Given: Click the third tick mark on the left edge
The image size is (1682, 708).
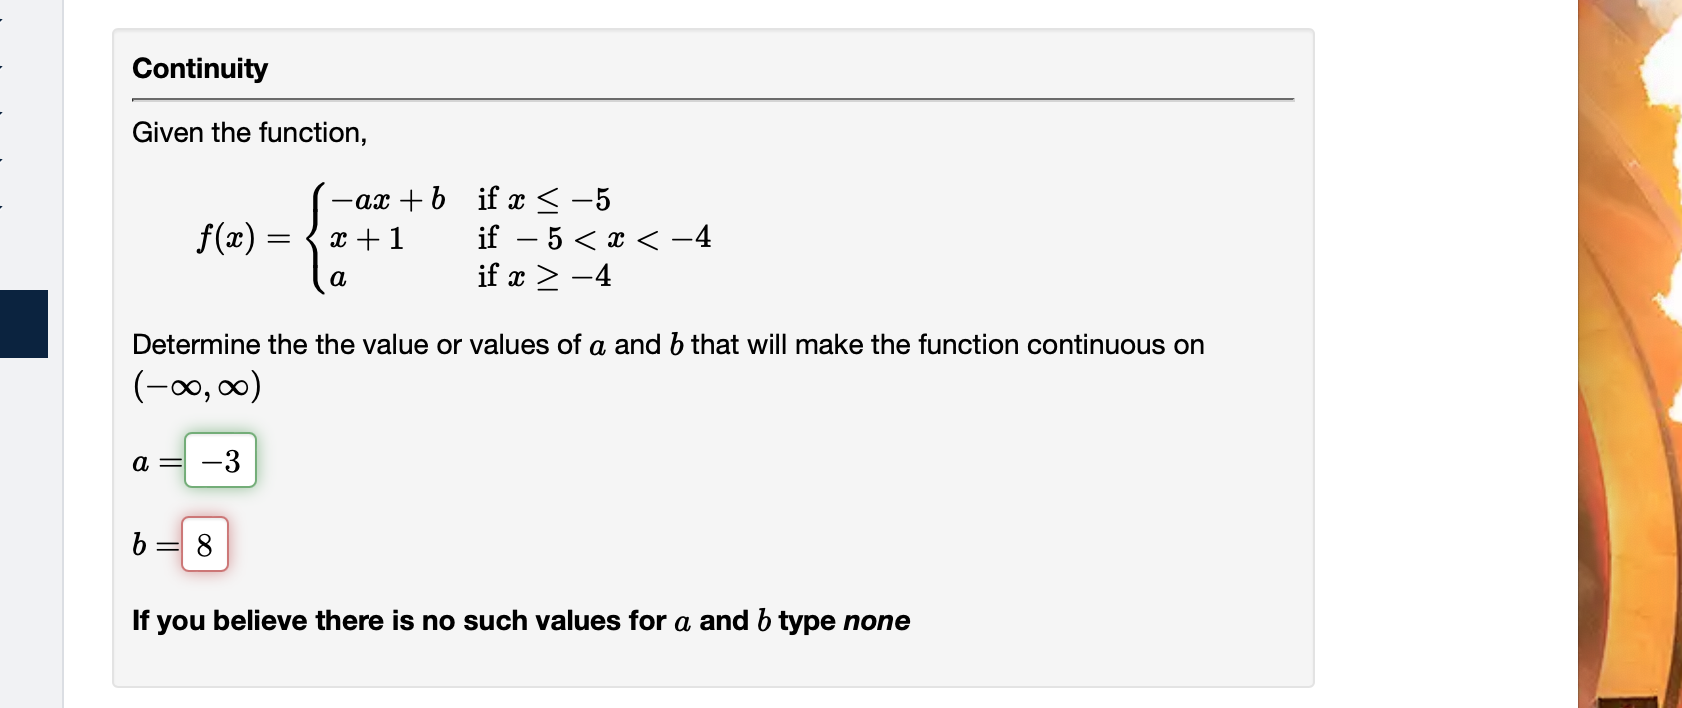Looking at the screenshot, I should 3,114.
